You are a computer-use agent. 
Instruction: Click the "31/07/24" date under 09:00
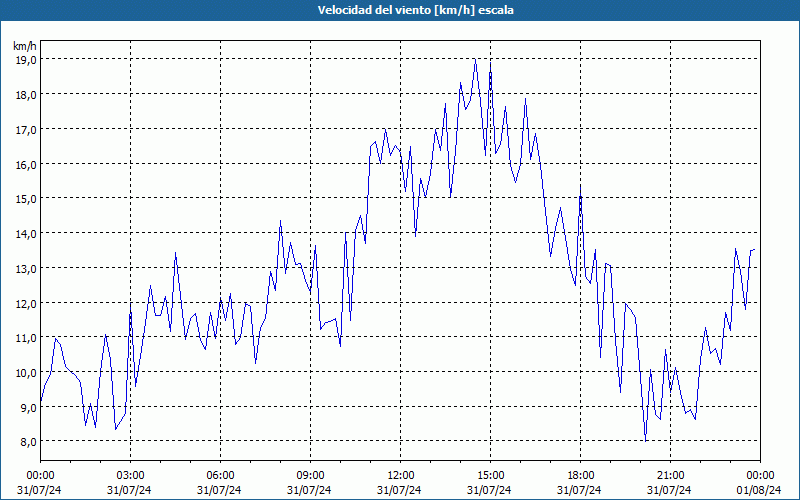click(309, 490)
